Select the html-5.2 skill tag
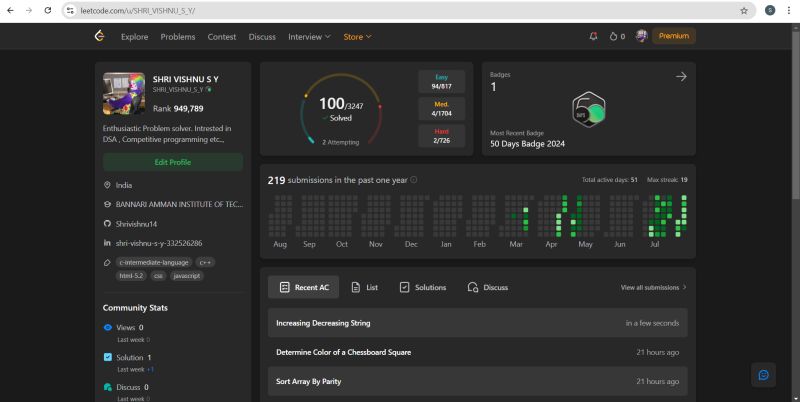Image resolution: width=800 pixels, height=402 pixels. pos(131,275)
